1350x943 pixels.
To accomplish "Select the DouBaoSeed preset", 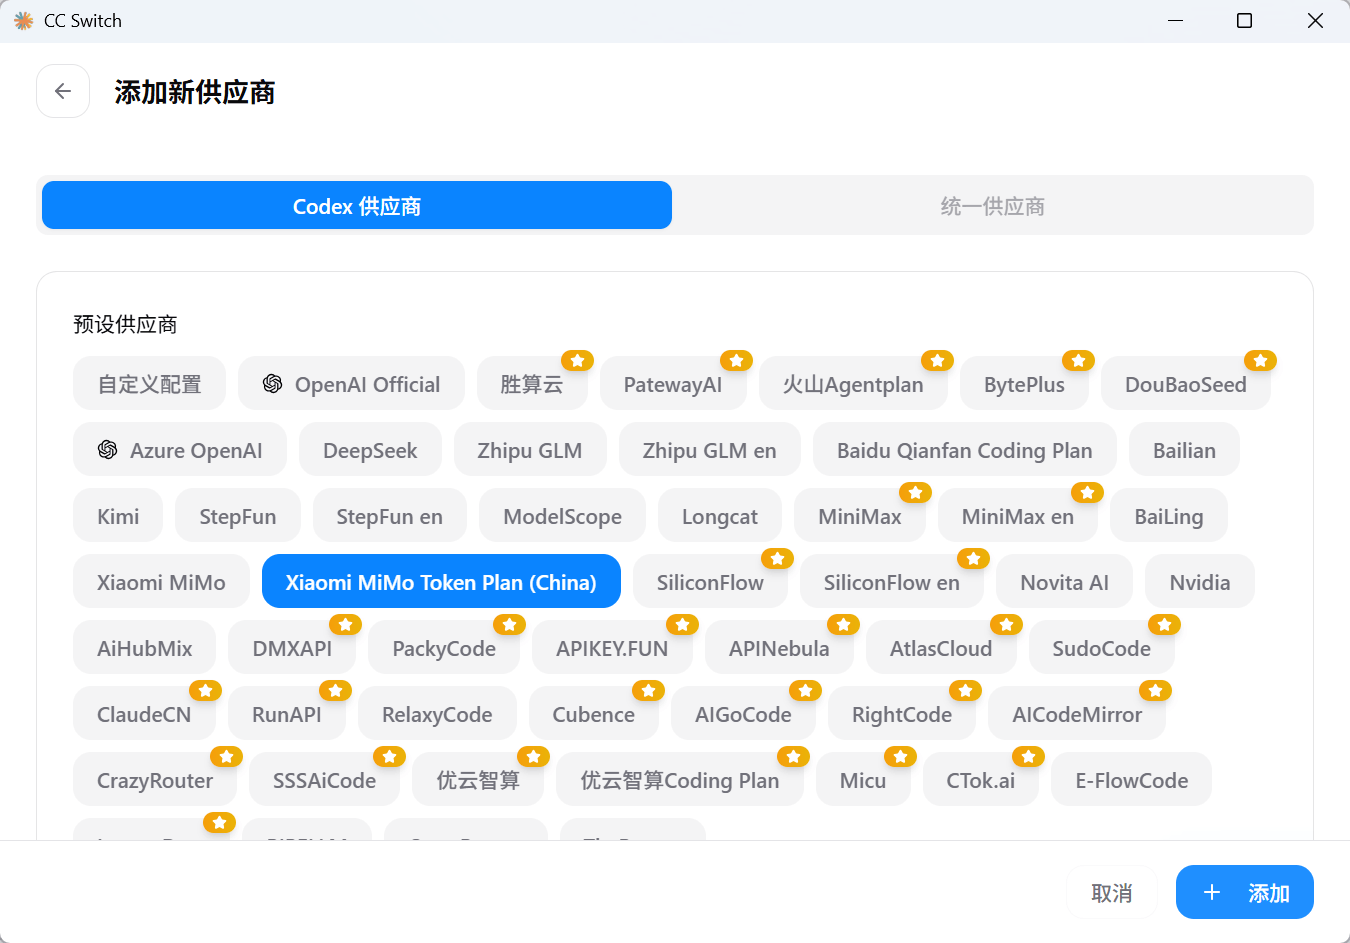I will tap(1186, 384).
